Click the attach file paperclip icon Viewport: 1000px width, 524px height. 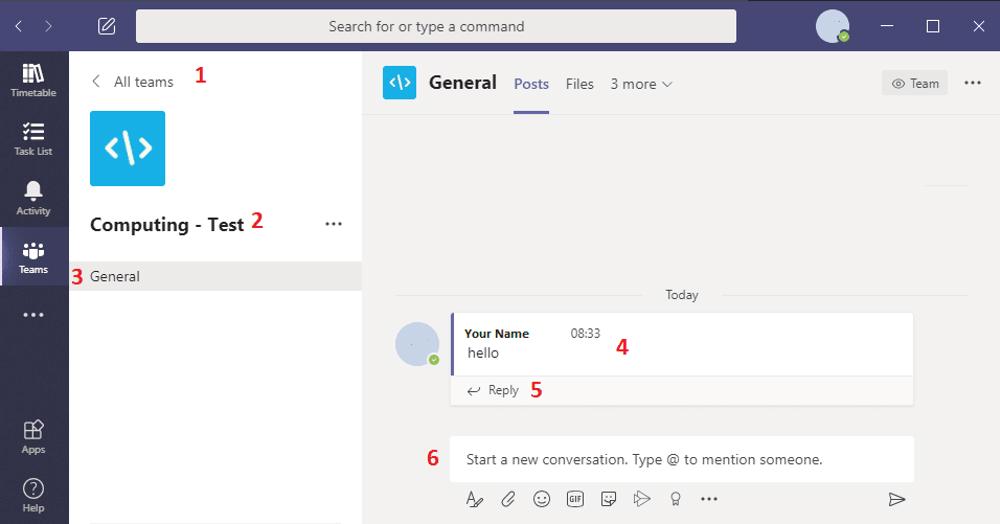pos(508,499)
